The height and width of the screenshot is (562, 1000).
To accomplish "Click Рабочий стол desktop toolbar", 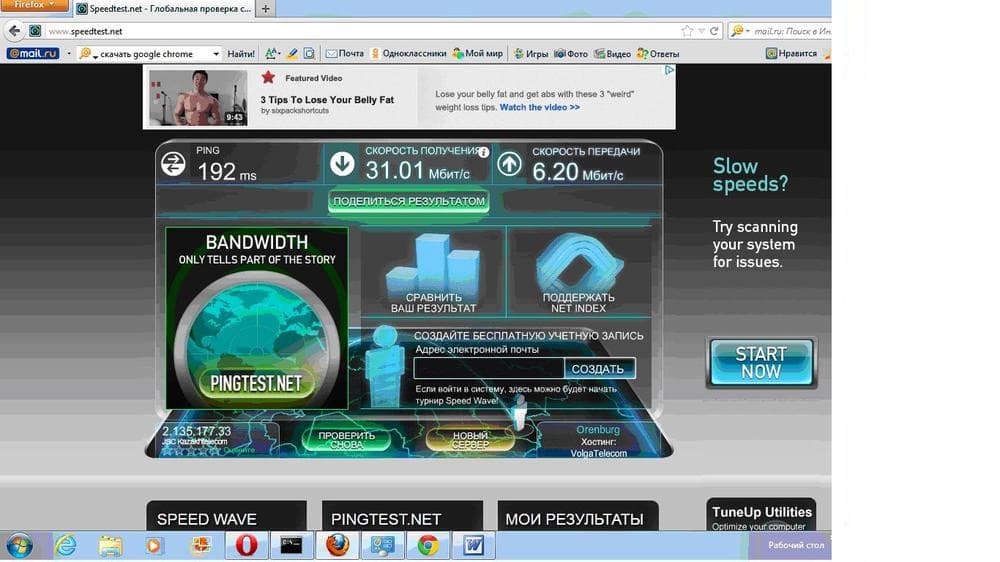I will click(795, 545).
